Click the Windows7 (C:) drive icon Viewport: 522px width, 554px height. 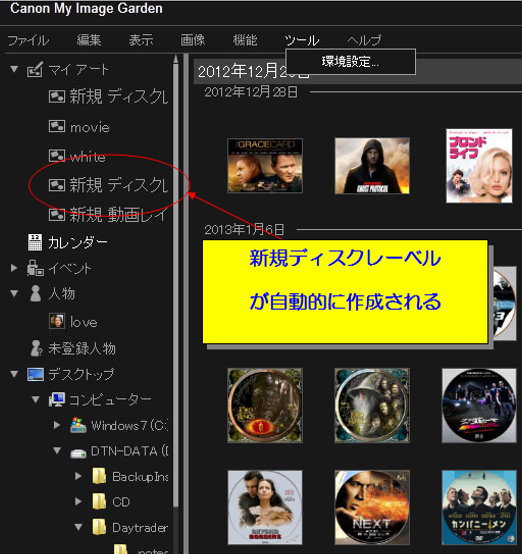(78, 425)
